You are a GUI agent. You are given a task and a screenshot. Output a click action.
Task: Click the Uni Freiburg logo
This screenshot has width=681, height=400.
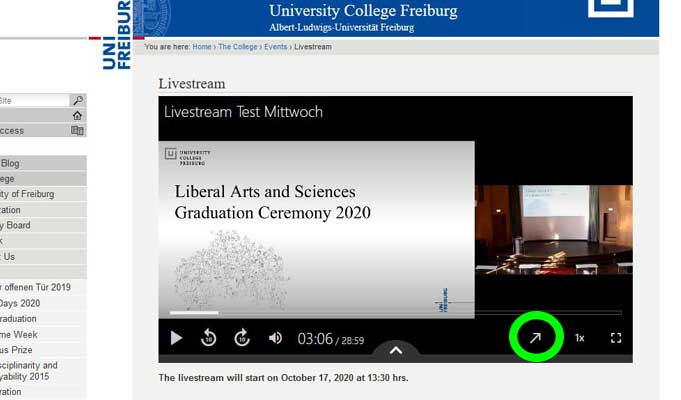116,35
